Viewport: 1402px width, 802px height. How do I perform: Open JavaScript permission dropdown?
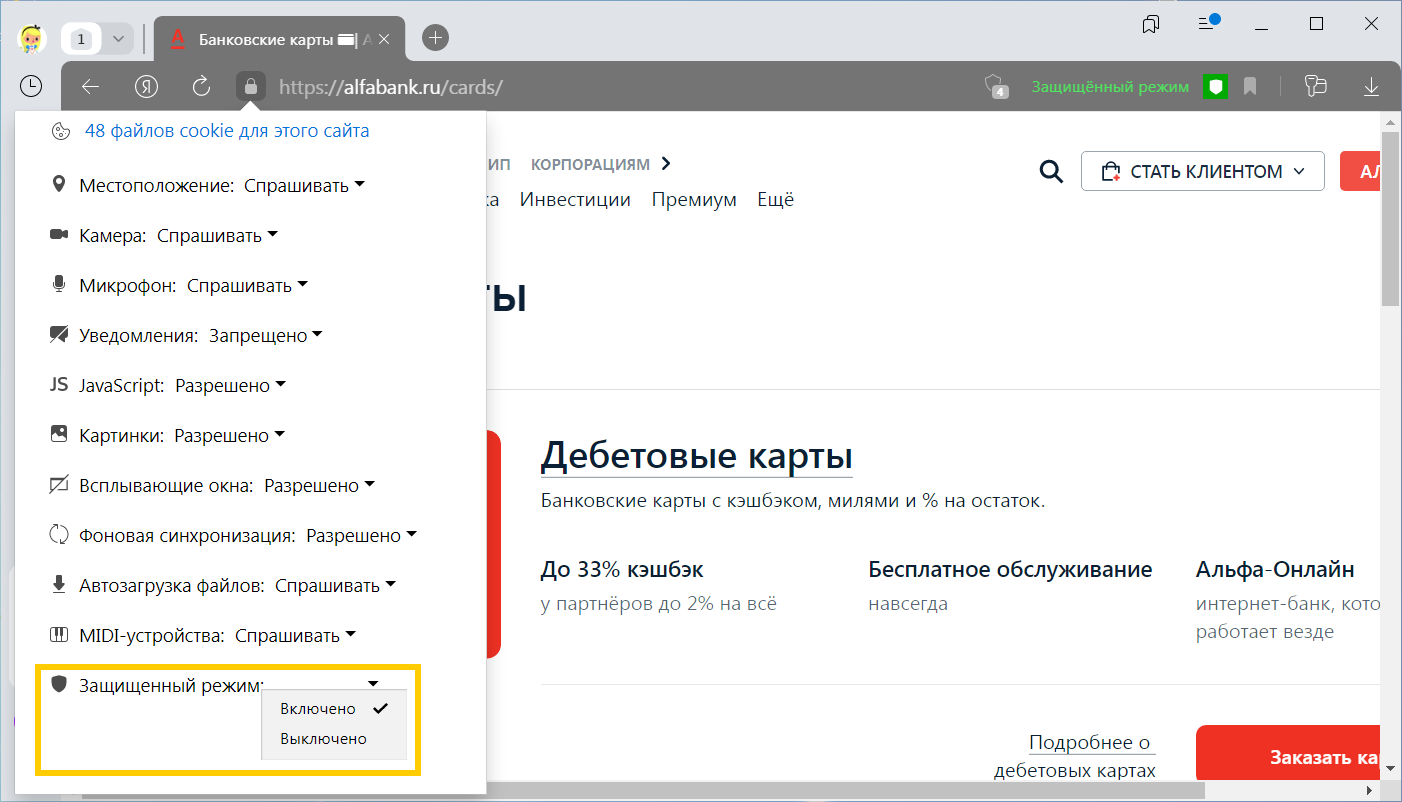point(230,385)
